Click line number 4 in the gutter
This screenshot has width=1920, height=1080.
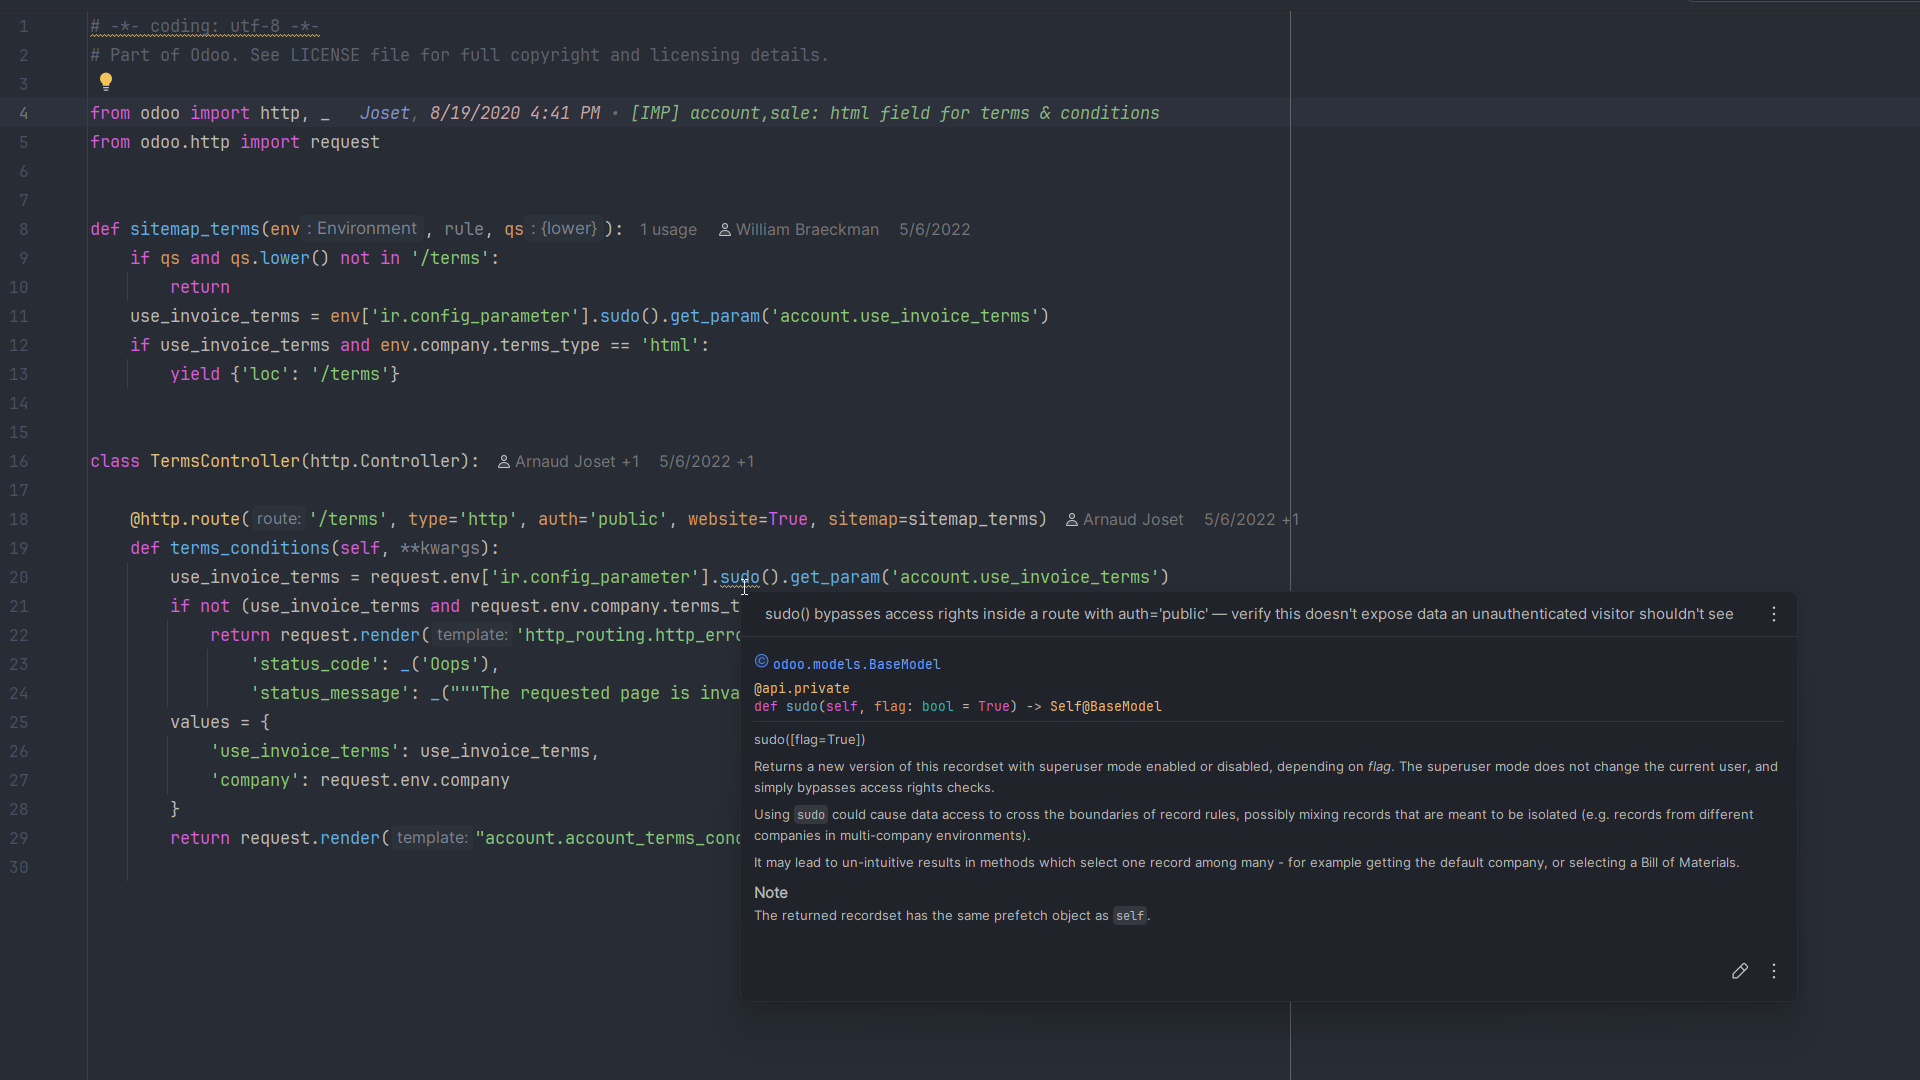coord(24,113)
